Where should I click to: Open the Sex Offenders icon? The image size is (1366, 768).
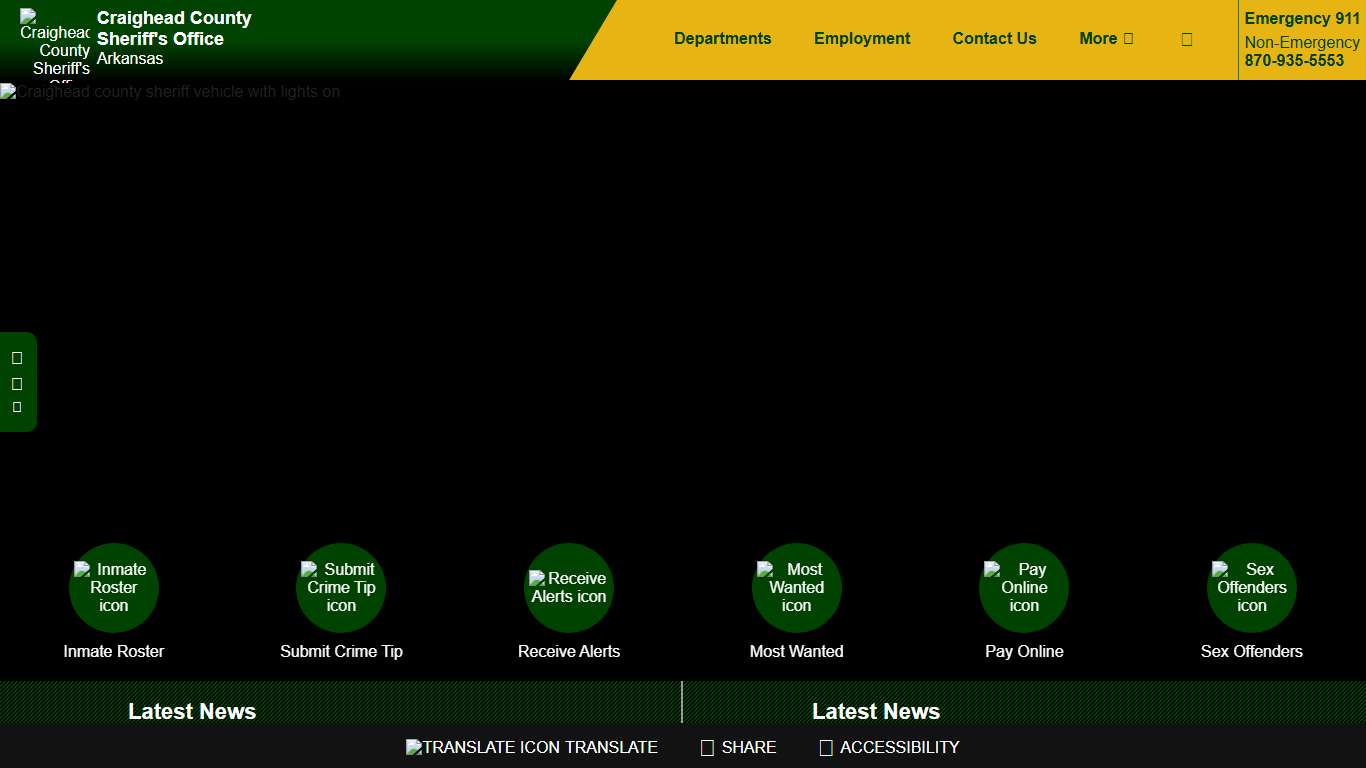click(x=1251, y=588)
